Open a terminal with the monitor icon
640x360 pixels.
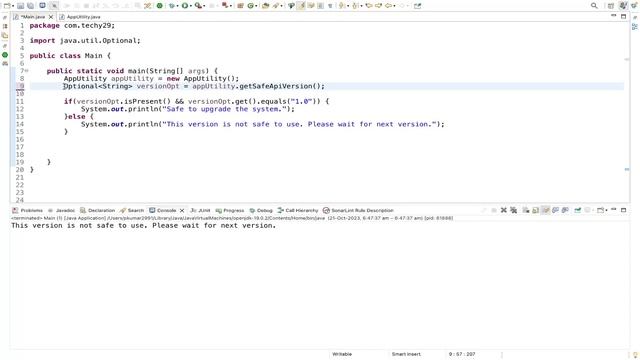click(x=42, y=6)
